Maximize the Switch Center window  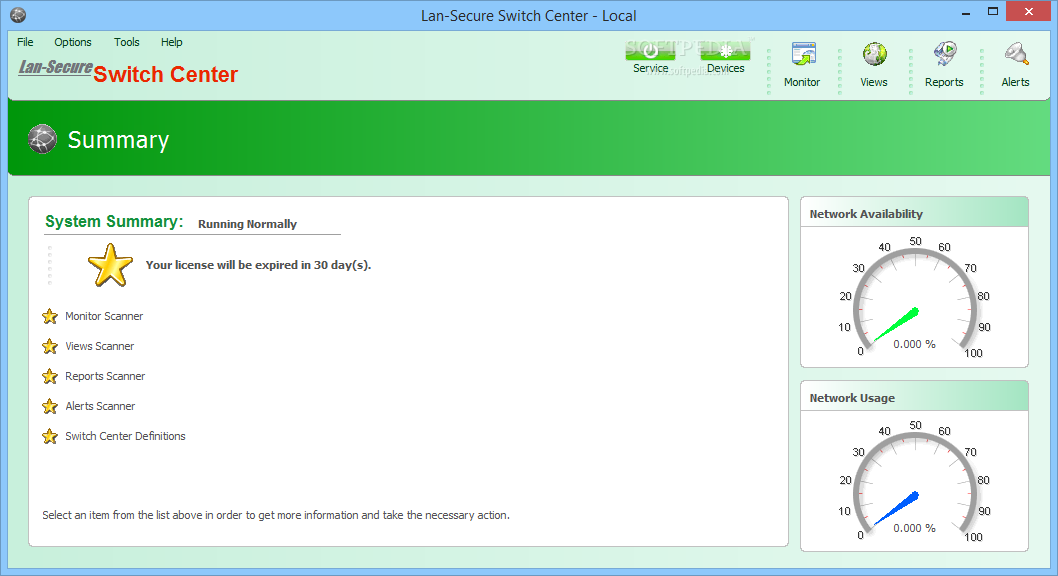tap(993, 12)
